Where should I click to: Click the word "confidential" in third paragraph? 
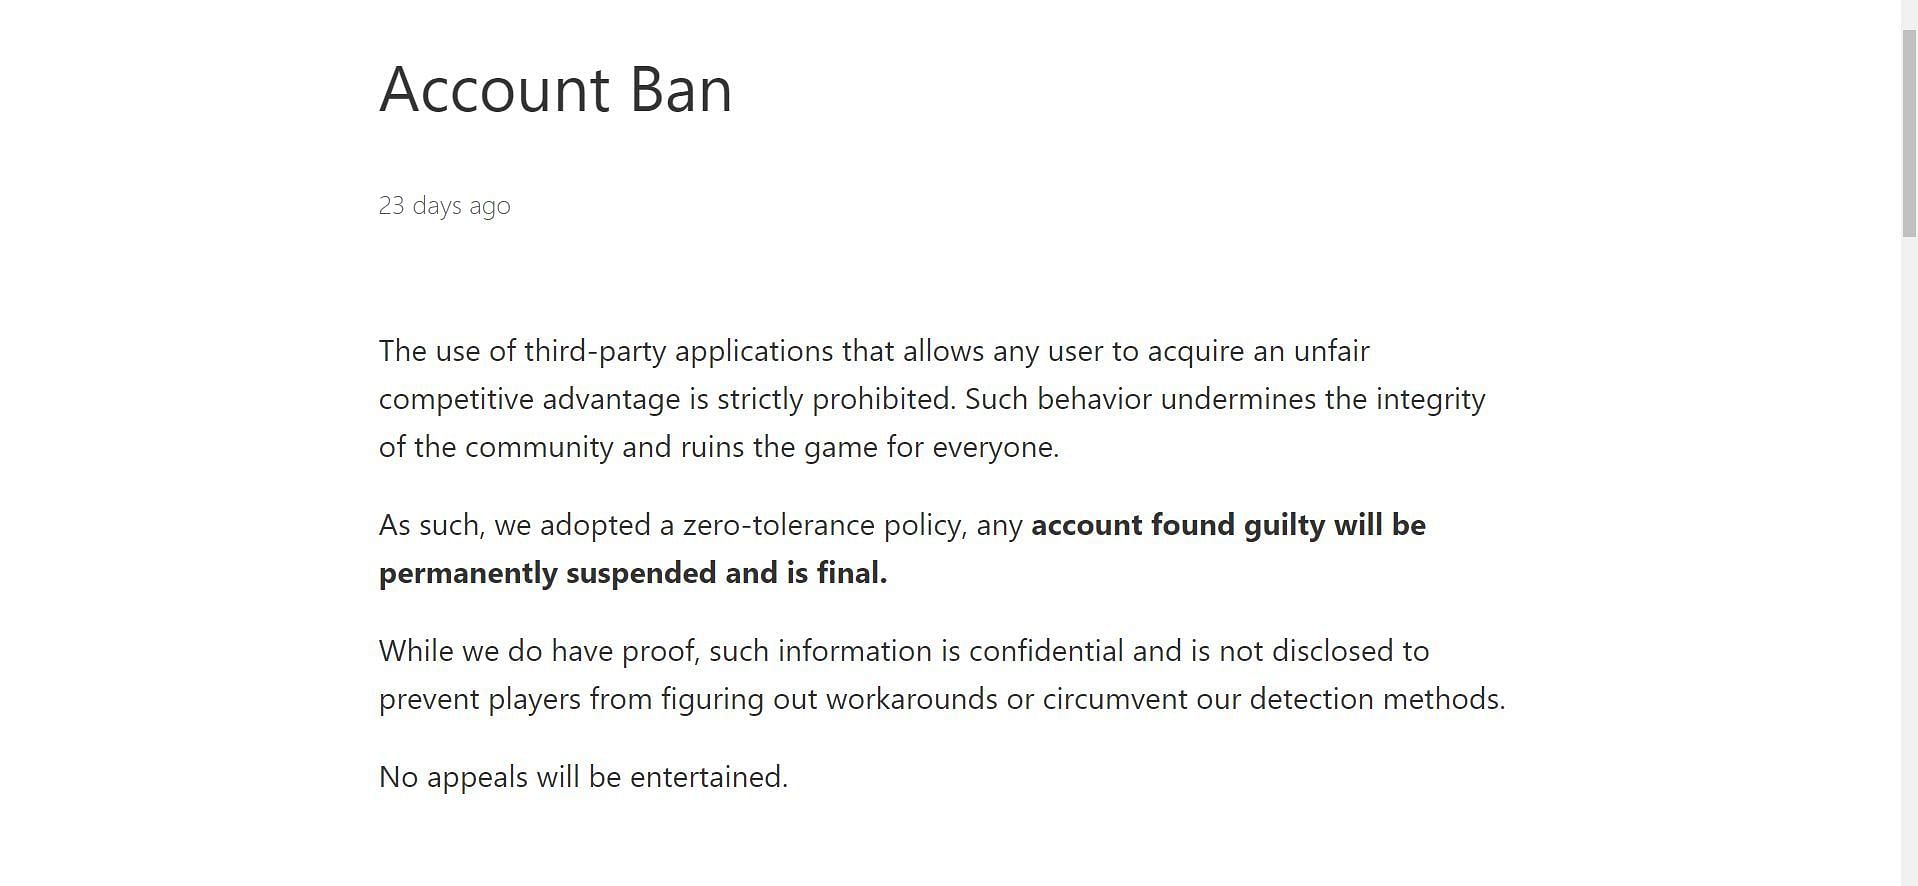click(x=1046, y=651)
